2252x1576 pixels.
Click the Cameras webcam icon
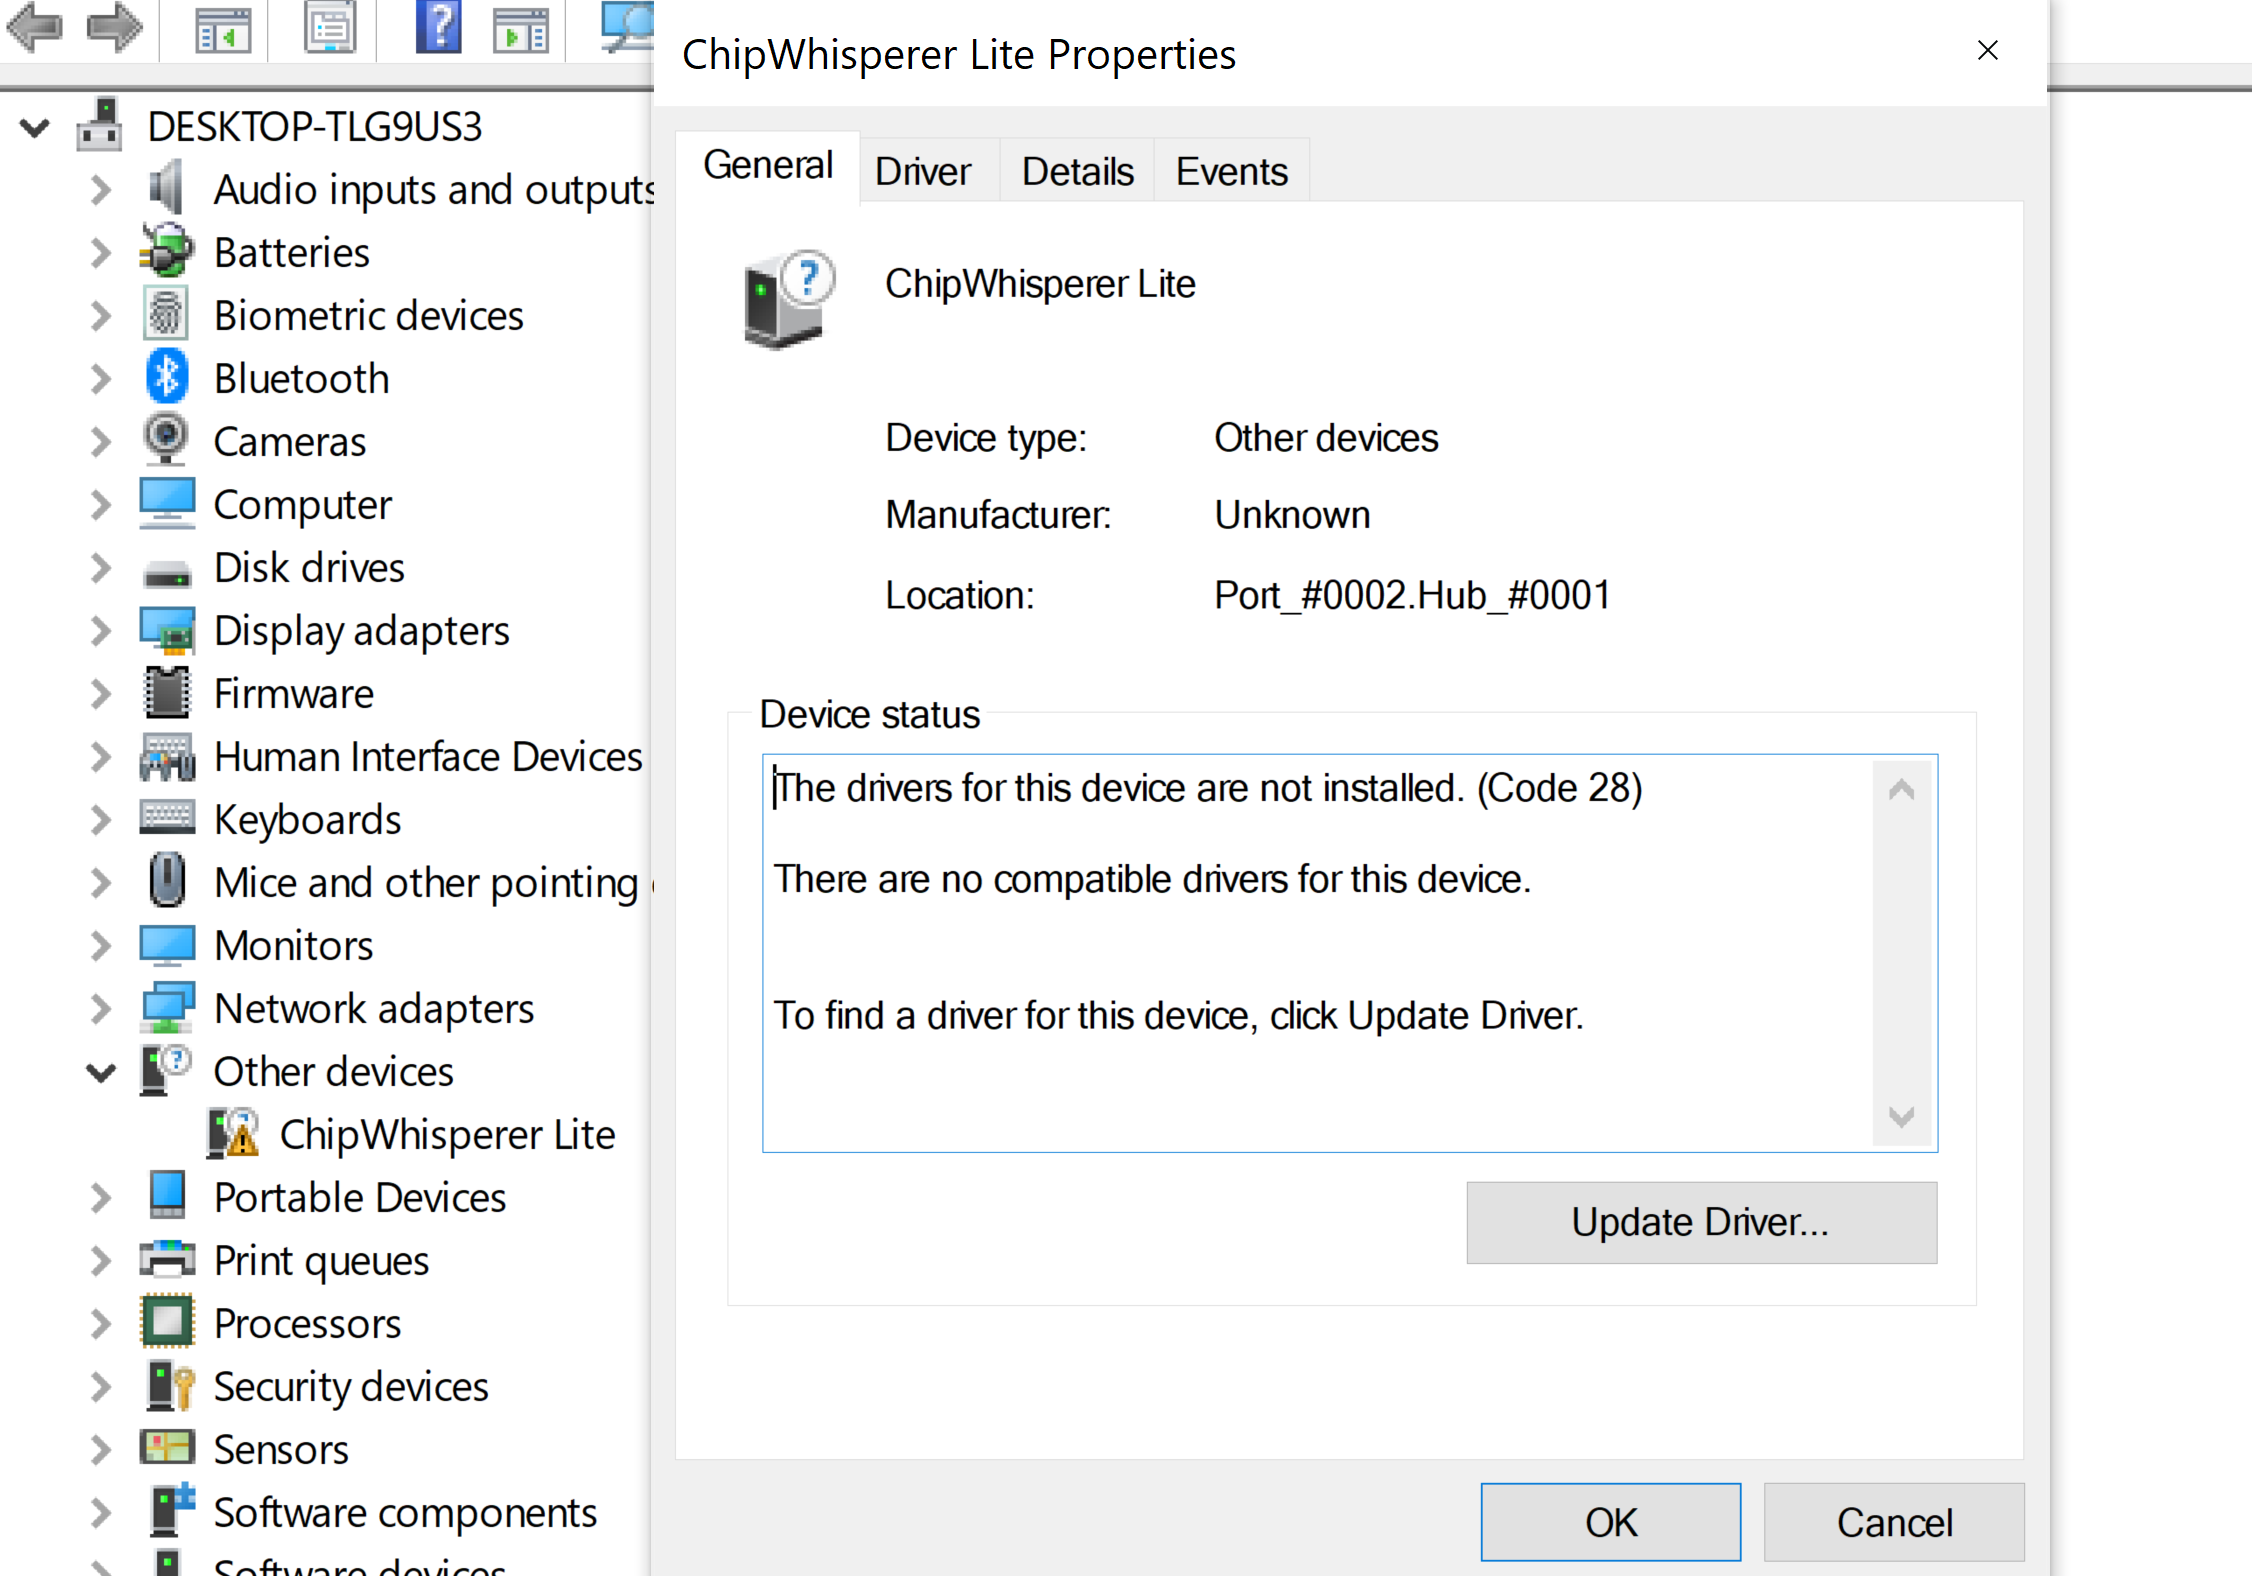click(x=166, y=440)
